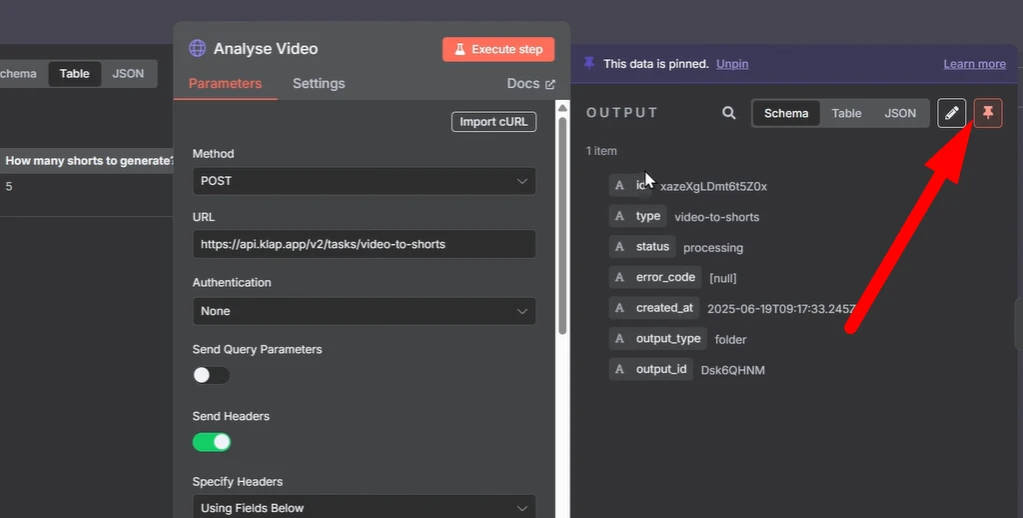
Task: Select the JSON tab in the input panel
Action: coord(128,74)
